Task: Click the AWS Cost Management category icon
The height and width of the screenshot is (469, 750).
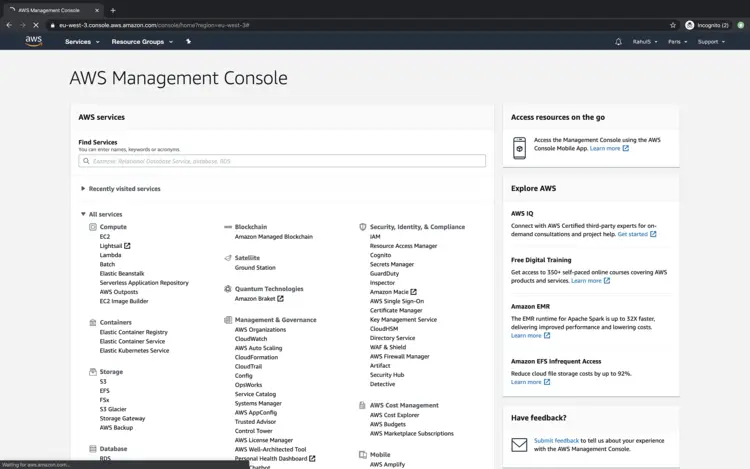Action: pos(362,405)
